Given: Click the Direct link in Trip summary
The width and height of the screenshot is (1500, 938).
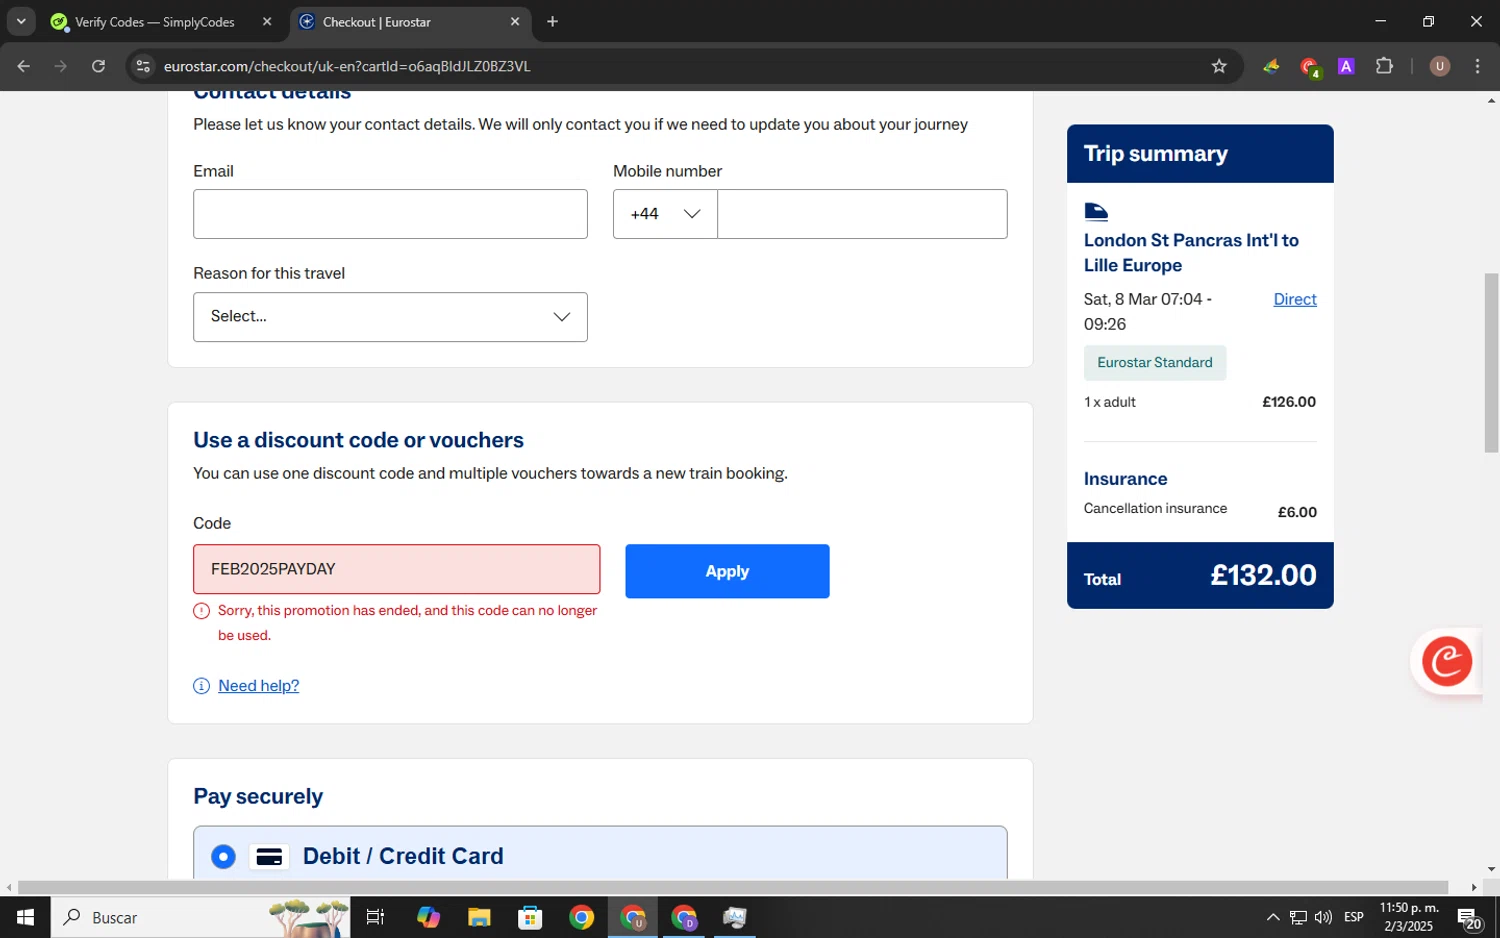Looking at the screenshot, I should click(x=1295, y=299).
